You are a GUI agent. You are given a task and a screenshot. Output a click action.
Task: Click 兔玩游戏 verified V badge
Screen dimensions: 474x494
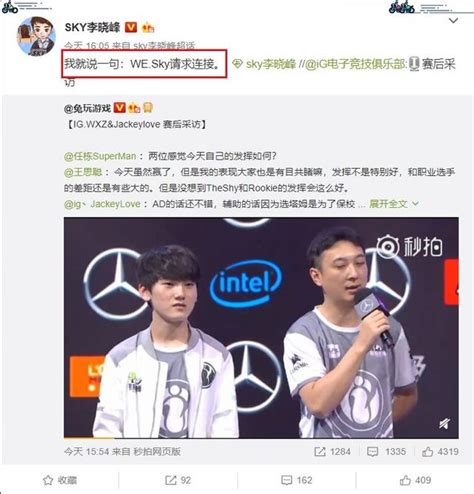120,108
